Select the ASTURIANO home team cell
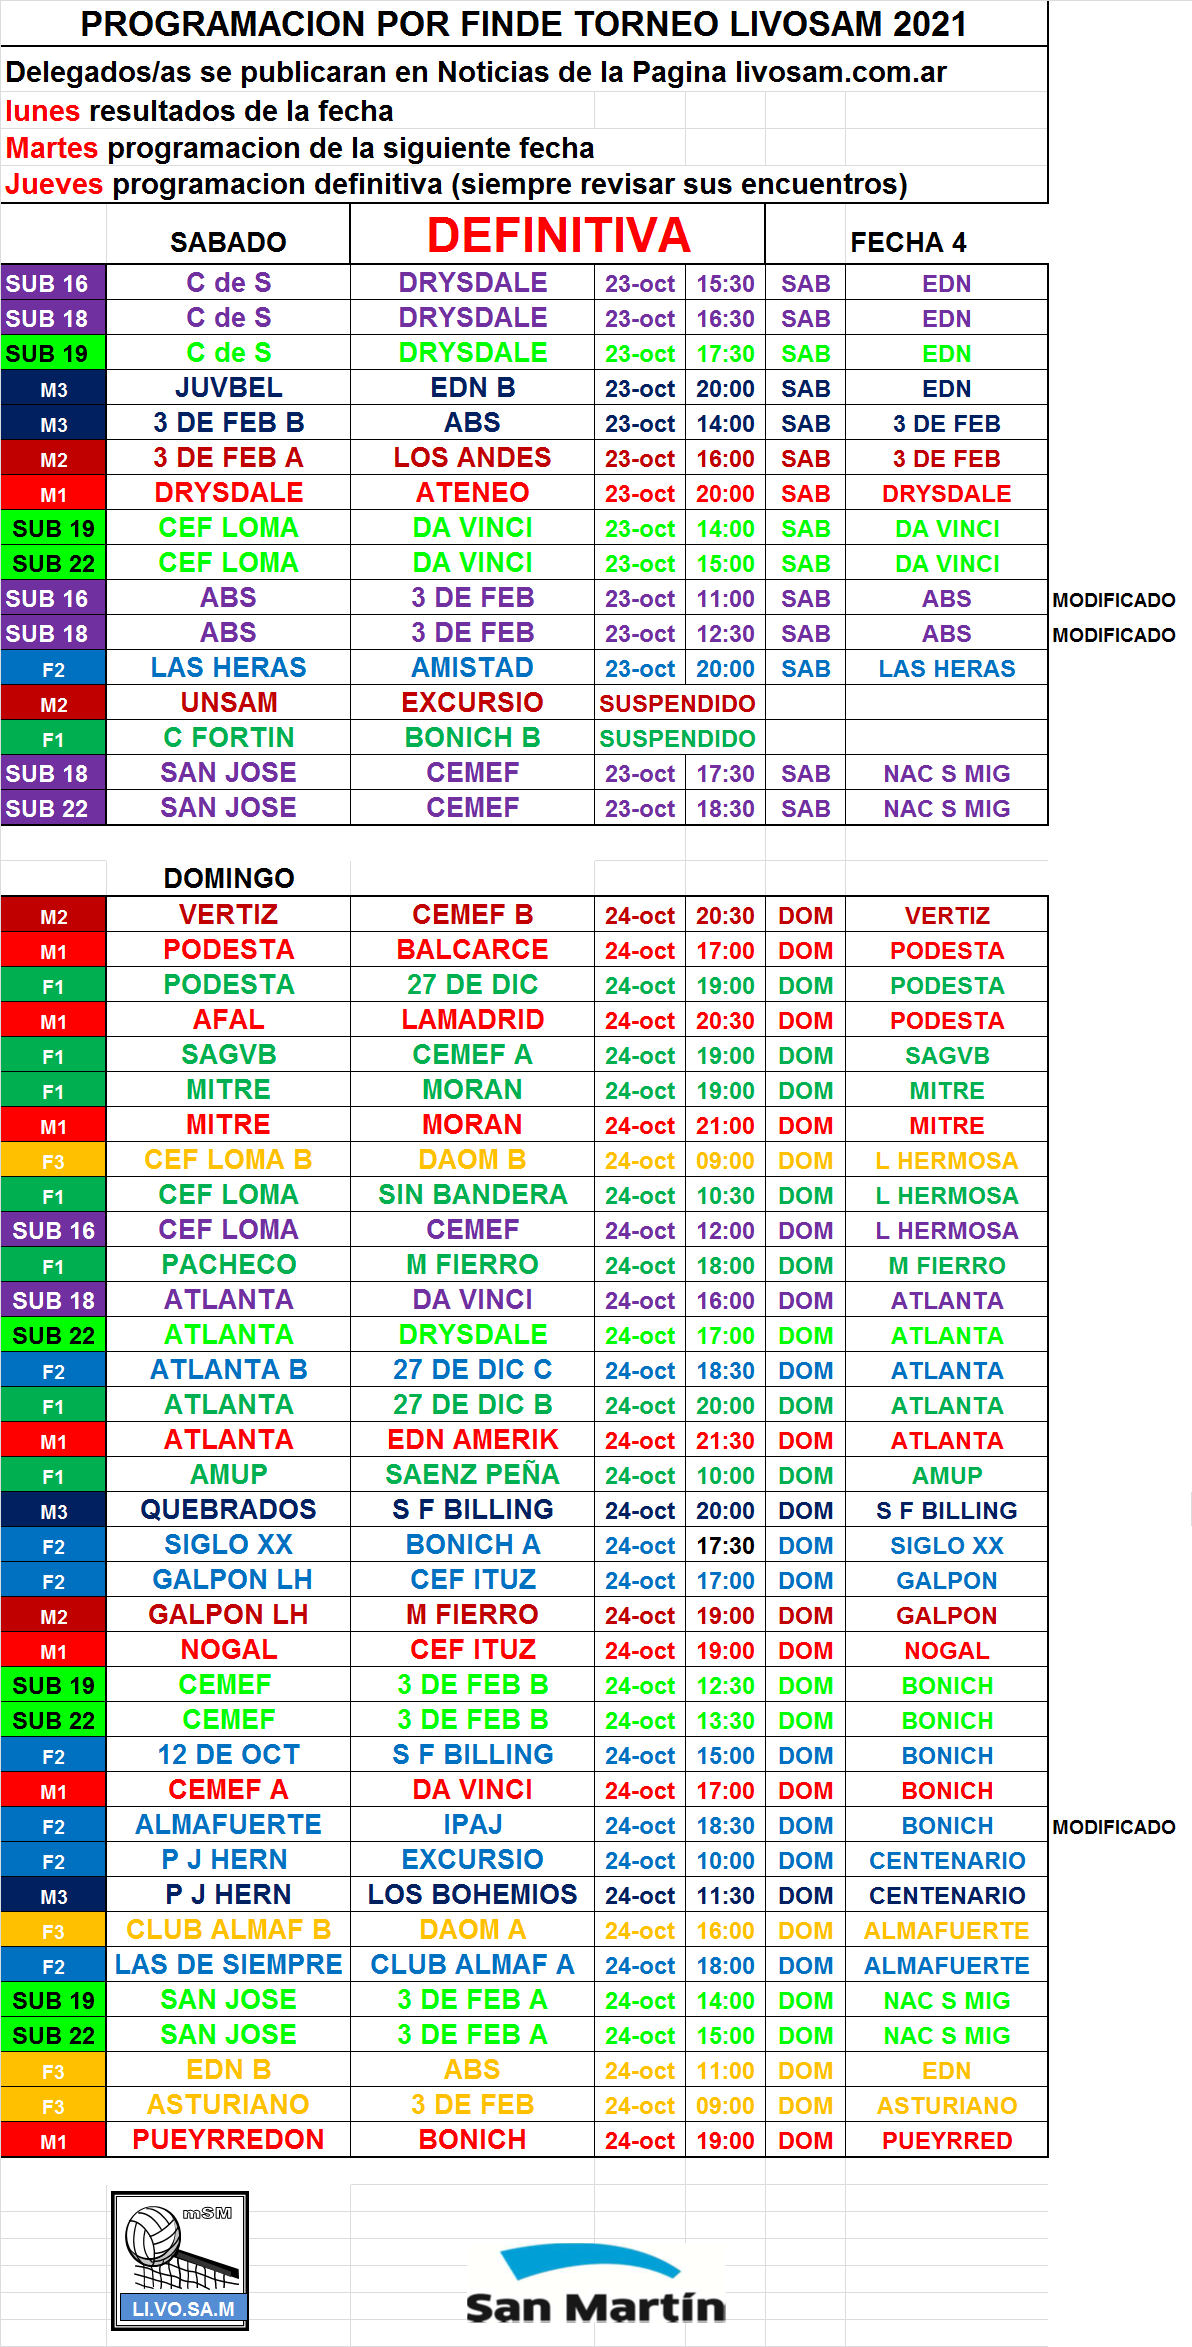 tap(228, 2105)
